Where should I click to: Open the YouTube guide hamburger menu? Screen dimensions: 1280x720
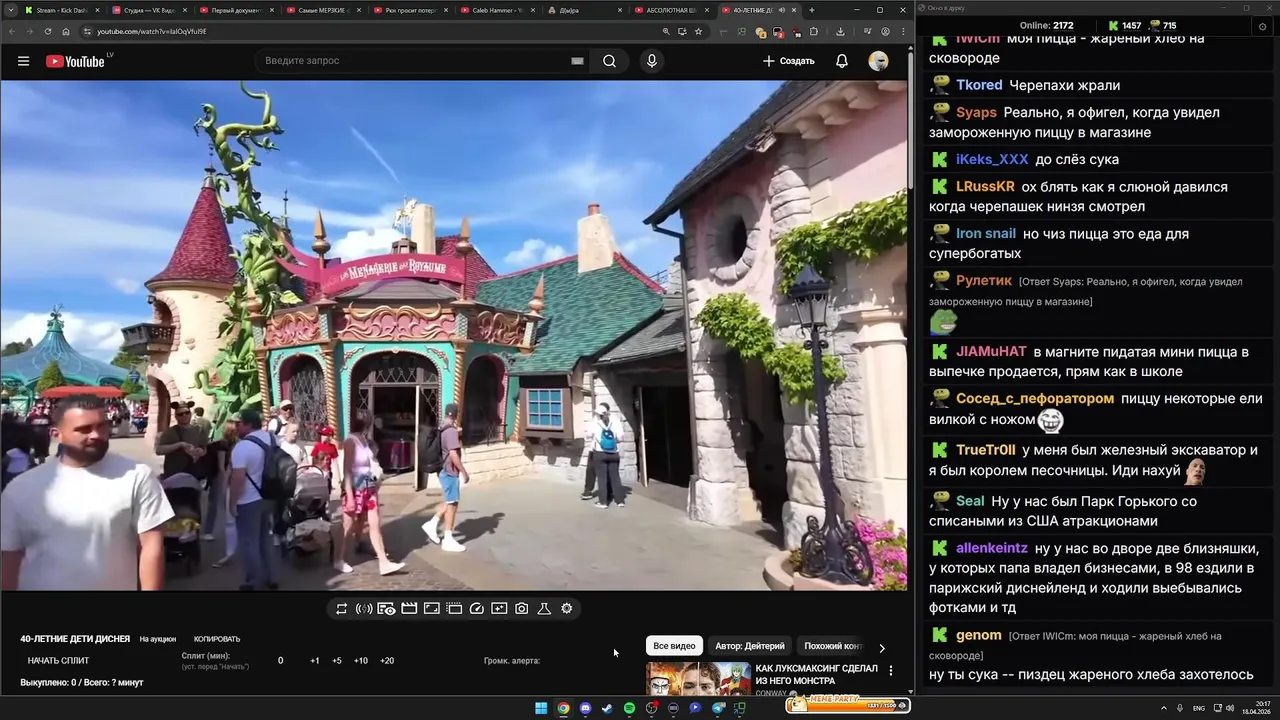(23, 61)
